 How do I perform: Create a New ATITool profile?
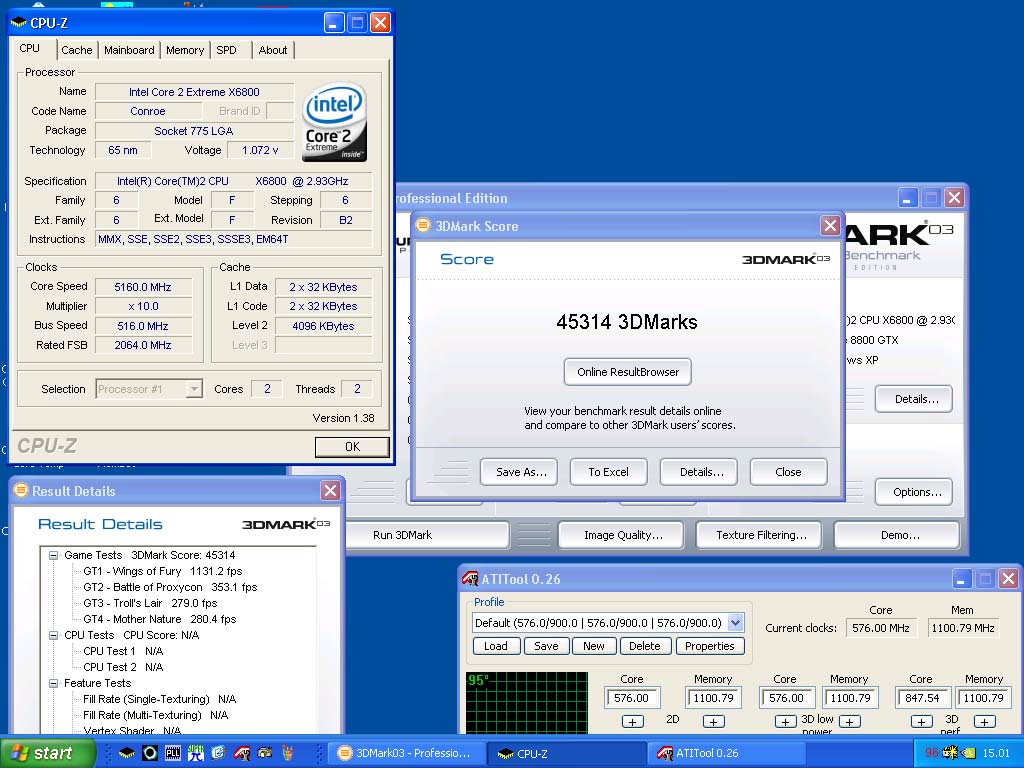594,646
